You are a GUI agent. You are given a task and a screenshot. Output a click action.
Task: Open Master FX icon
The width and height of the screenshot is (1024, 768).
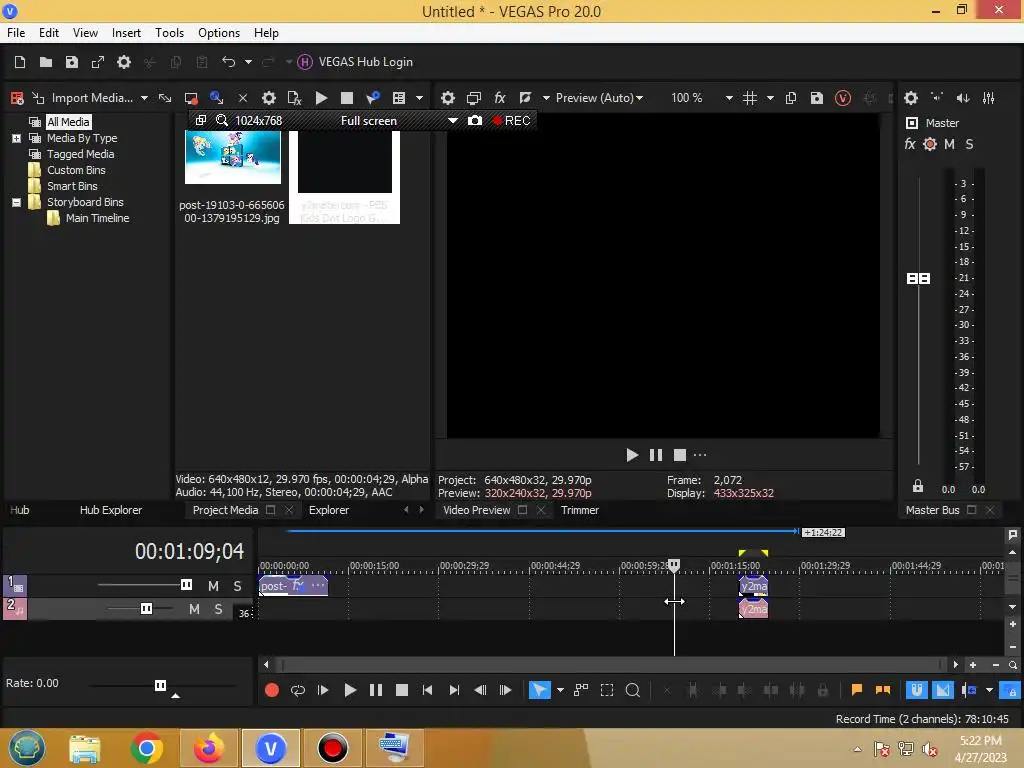pos(910,144)
